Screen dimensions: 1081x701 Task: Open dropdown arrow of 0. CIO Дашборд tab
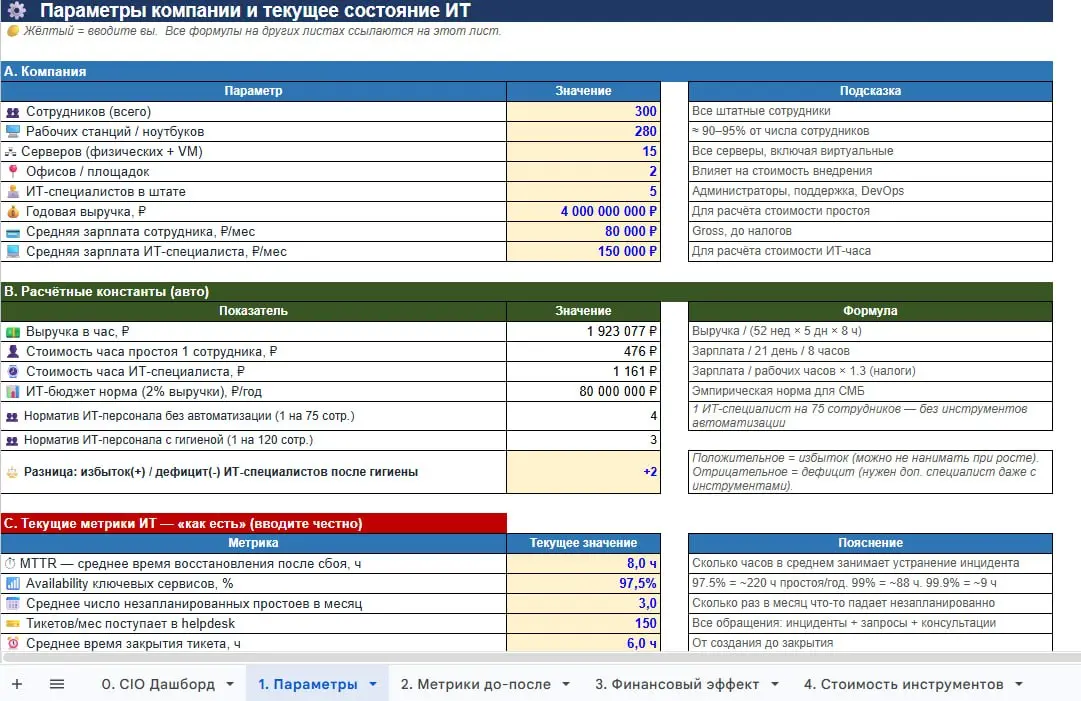pyautogui.click(x=230, y=684)
